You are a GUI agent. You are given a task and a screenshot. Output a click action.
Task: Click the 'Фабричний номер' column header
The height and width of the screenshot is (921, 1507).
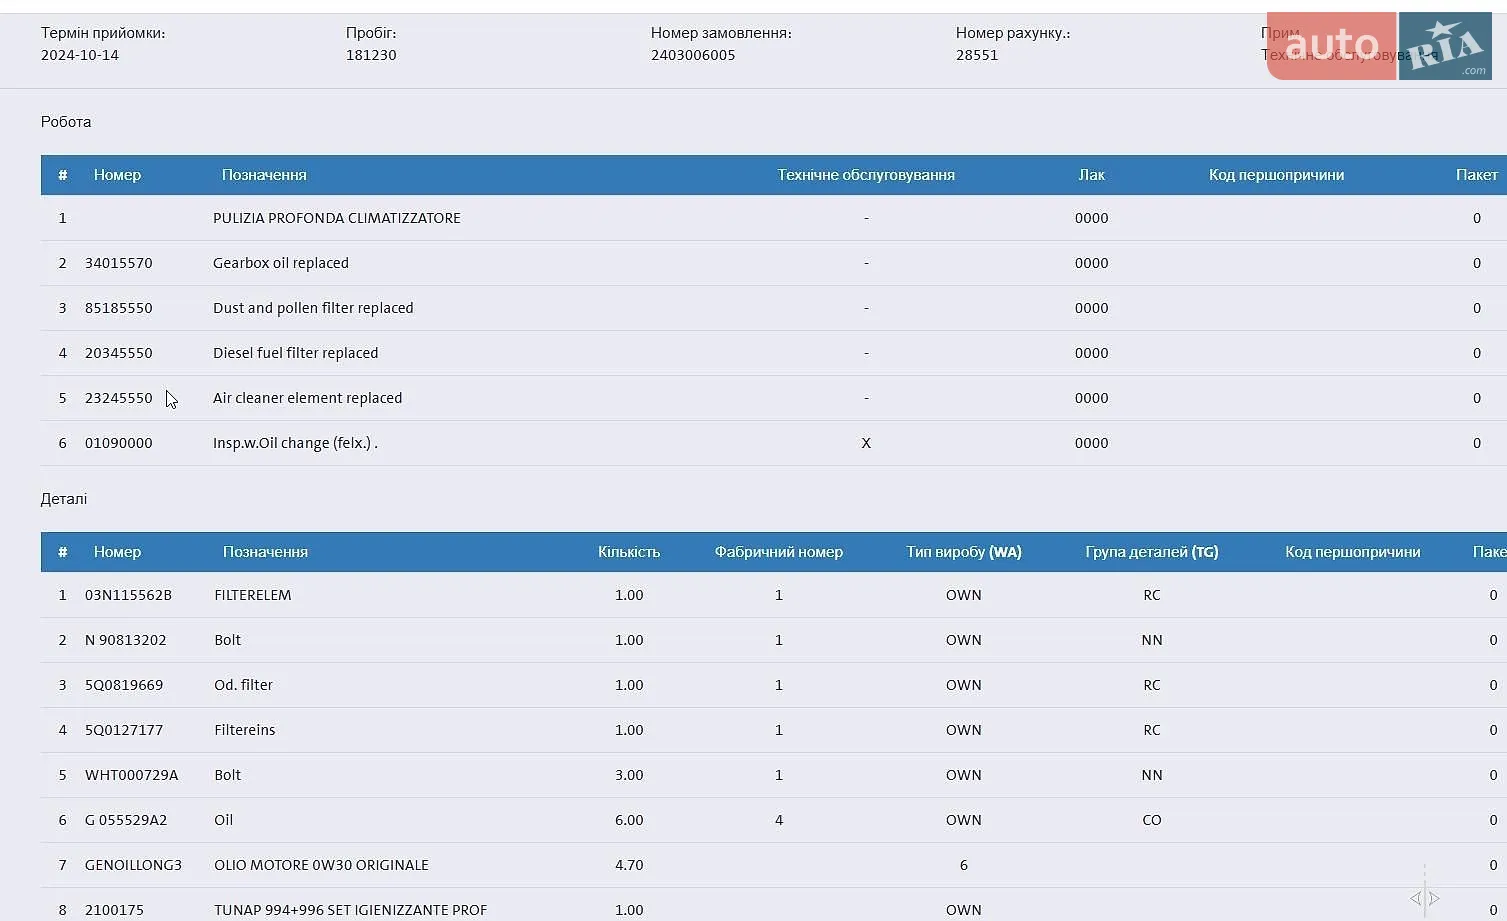click(x=779, y=552)
